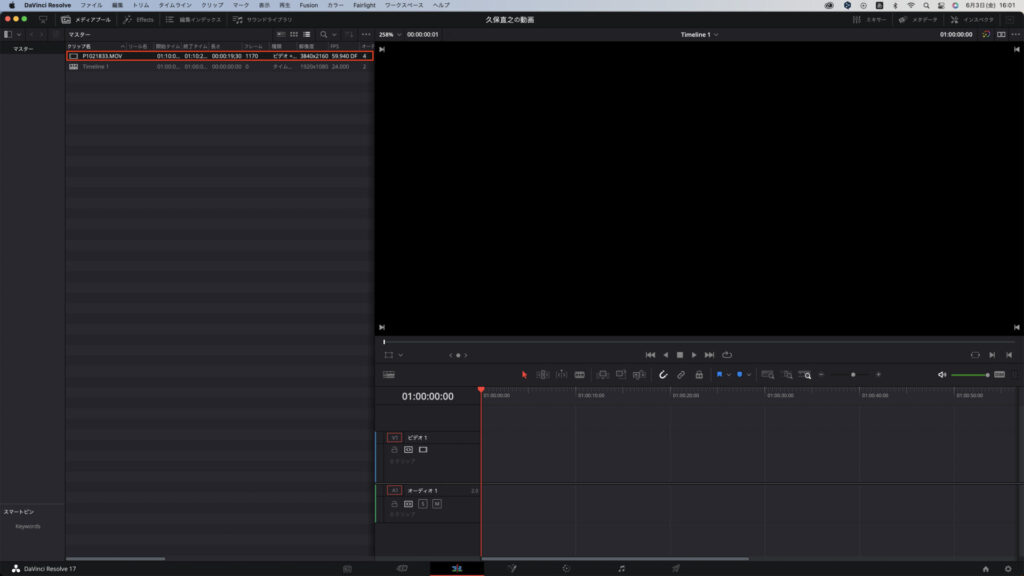Toggle the position lock icon
The width and height of the screenshot is (1024, 576).
coord(699,375)
